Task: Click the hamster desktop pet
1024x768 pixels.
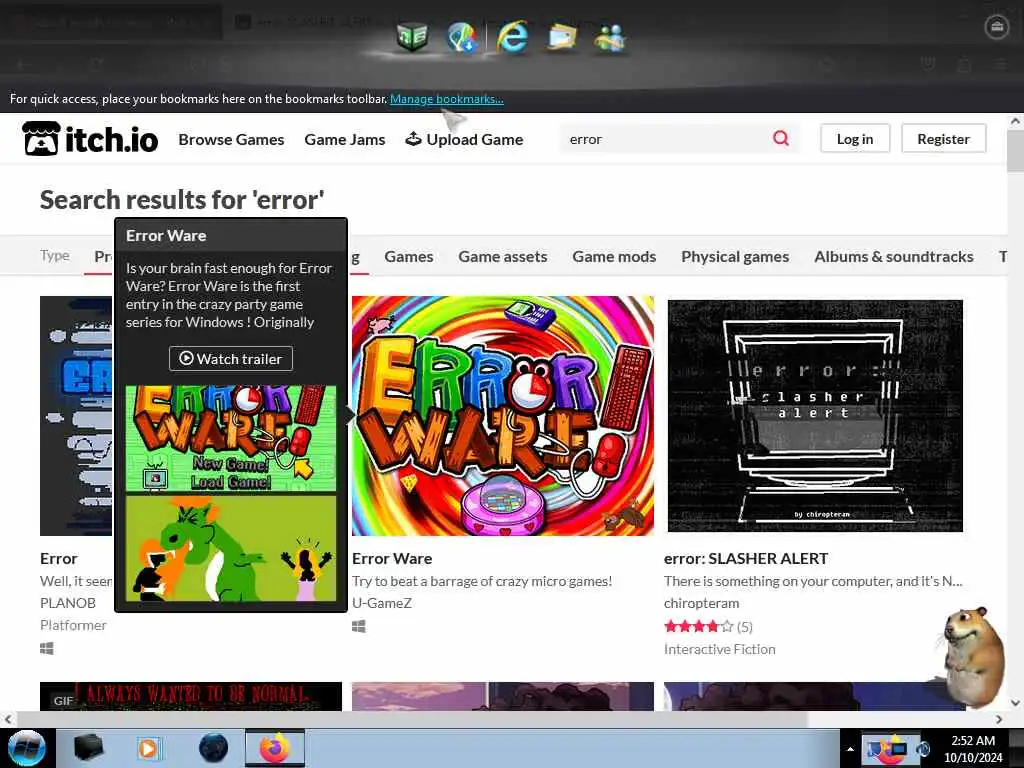Action: tap(974, 656)
